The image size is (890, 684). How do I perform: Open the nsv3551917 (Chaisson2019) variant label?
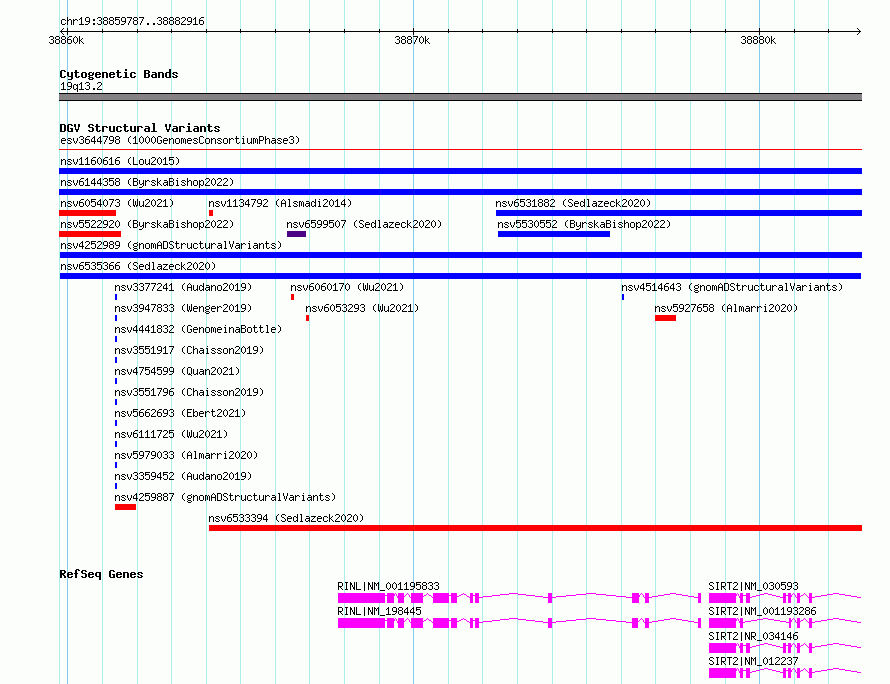tap(189, 350)
